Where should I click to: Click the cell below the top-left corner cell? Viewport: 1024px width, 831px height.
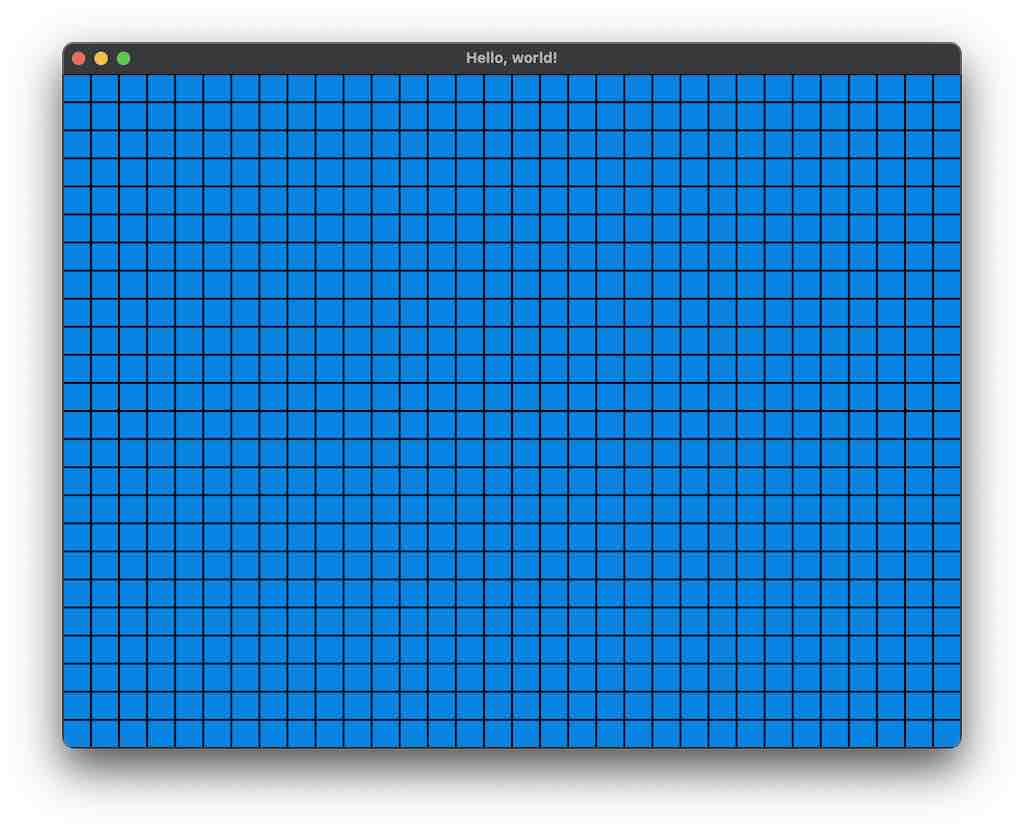pos(78,117)
